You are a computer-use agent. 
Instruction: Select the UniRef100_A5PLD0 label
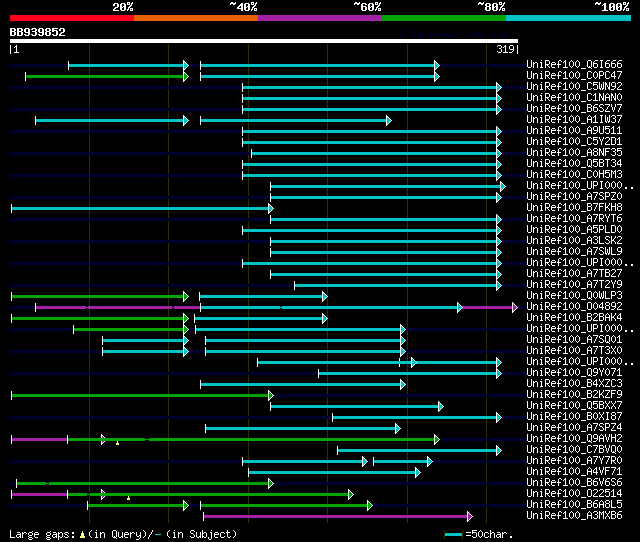pos(574,229)
